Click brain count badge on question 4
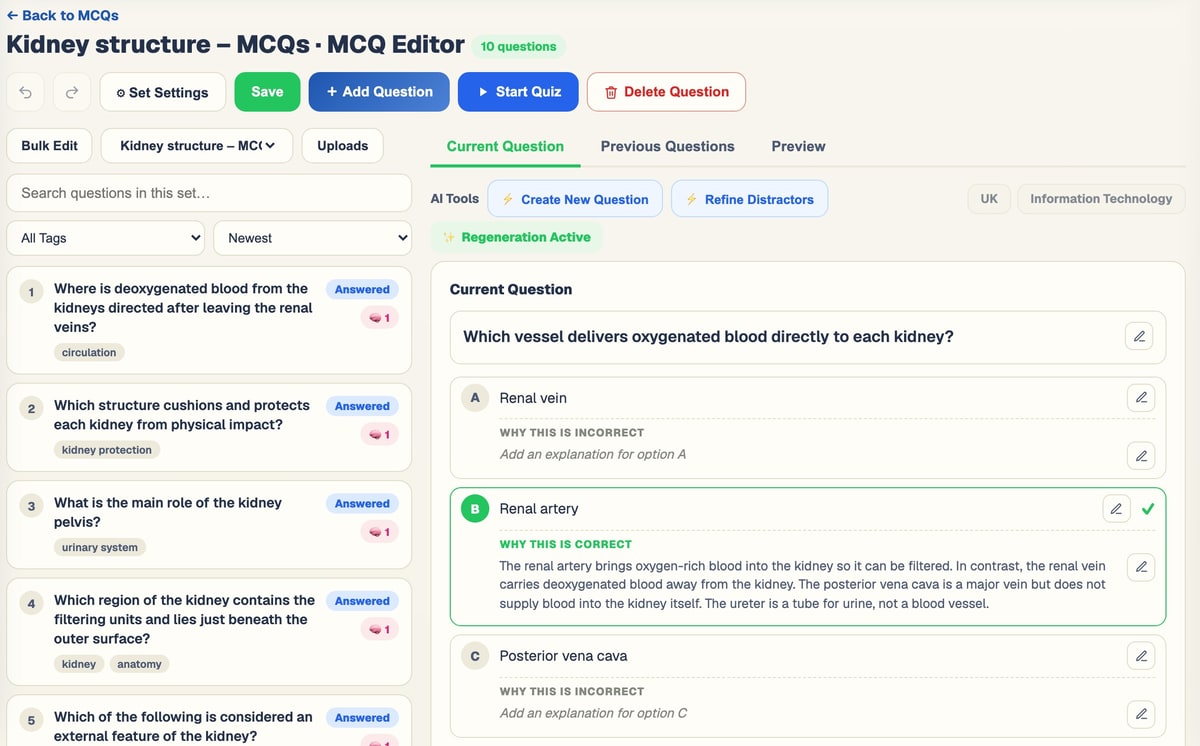This screenshot has width=1200, height=746. tap(379, 629)
